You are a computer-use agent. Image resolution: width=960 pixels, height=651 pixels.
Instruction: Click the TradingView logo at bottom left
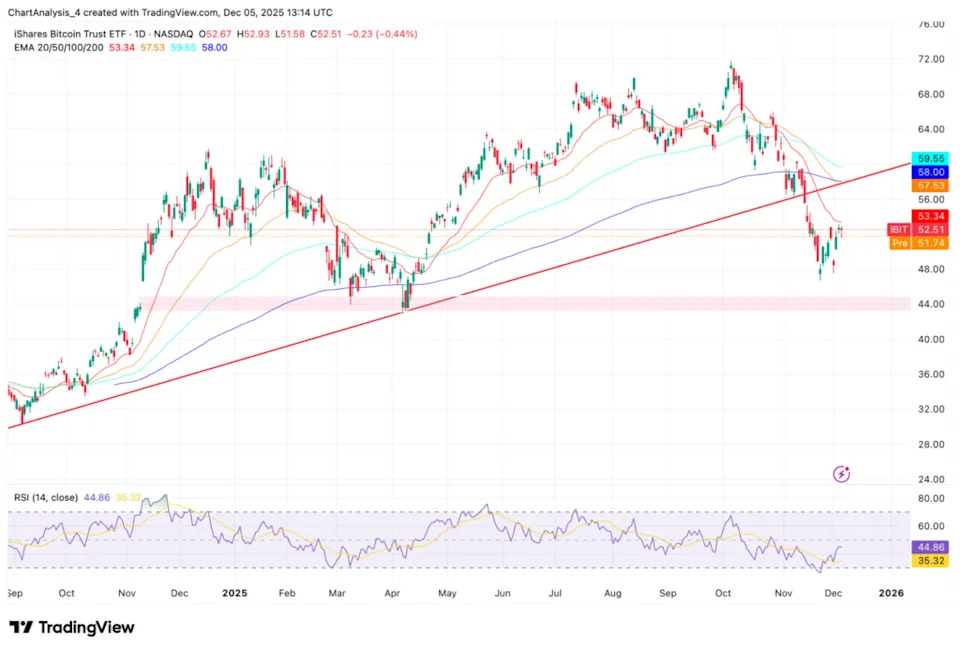click(x=71, y=627)
